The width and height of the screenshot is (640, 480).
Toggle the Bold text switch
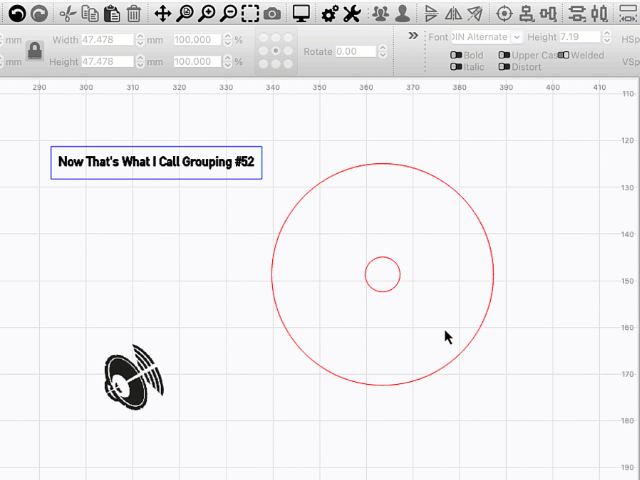(456, 55)
